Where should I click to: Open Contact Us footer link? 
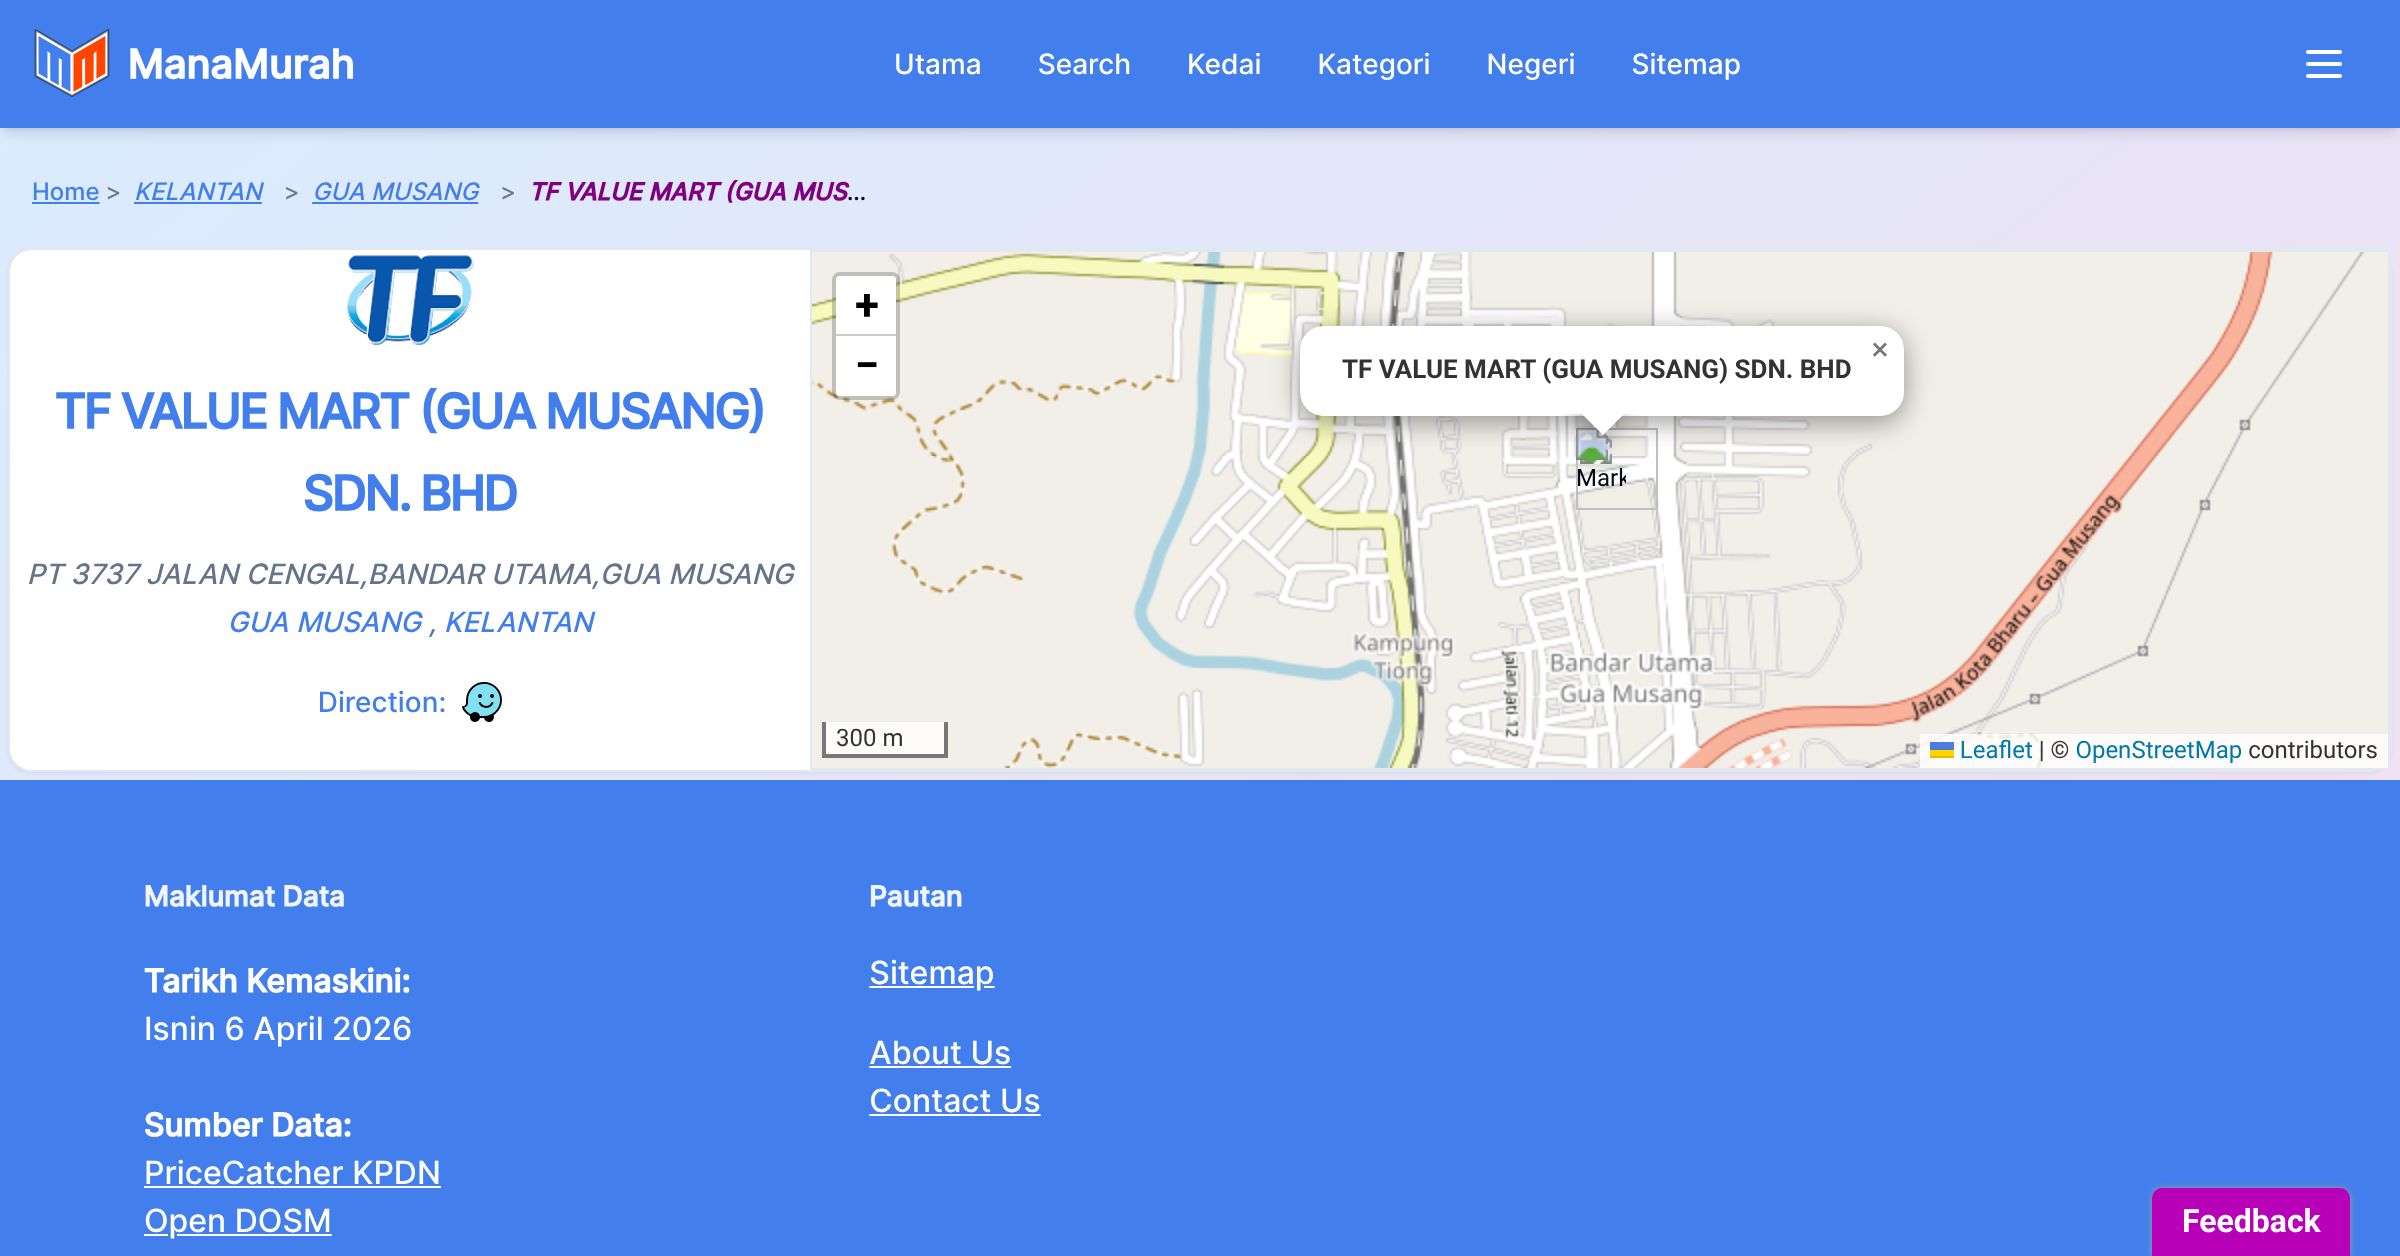(954, 1100)
